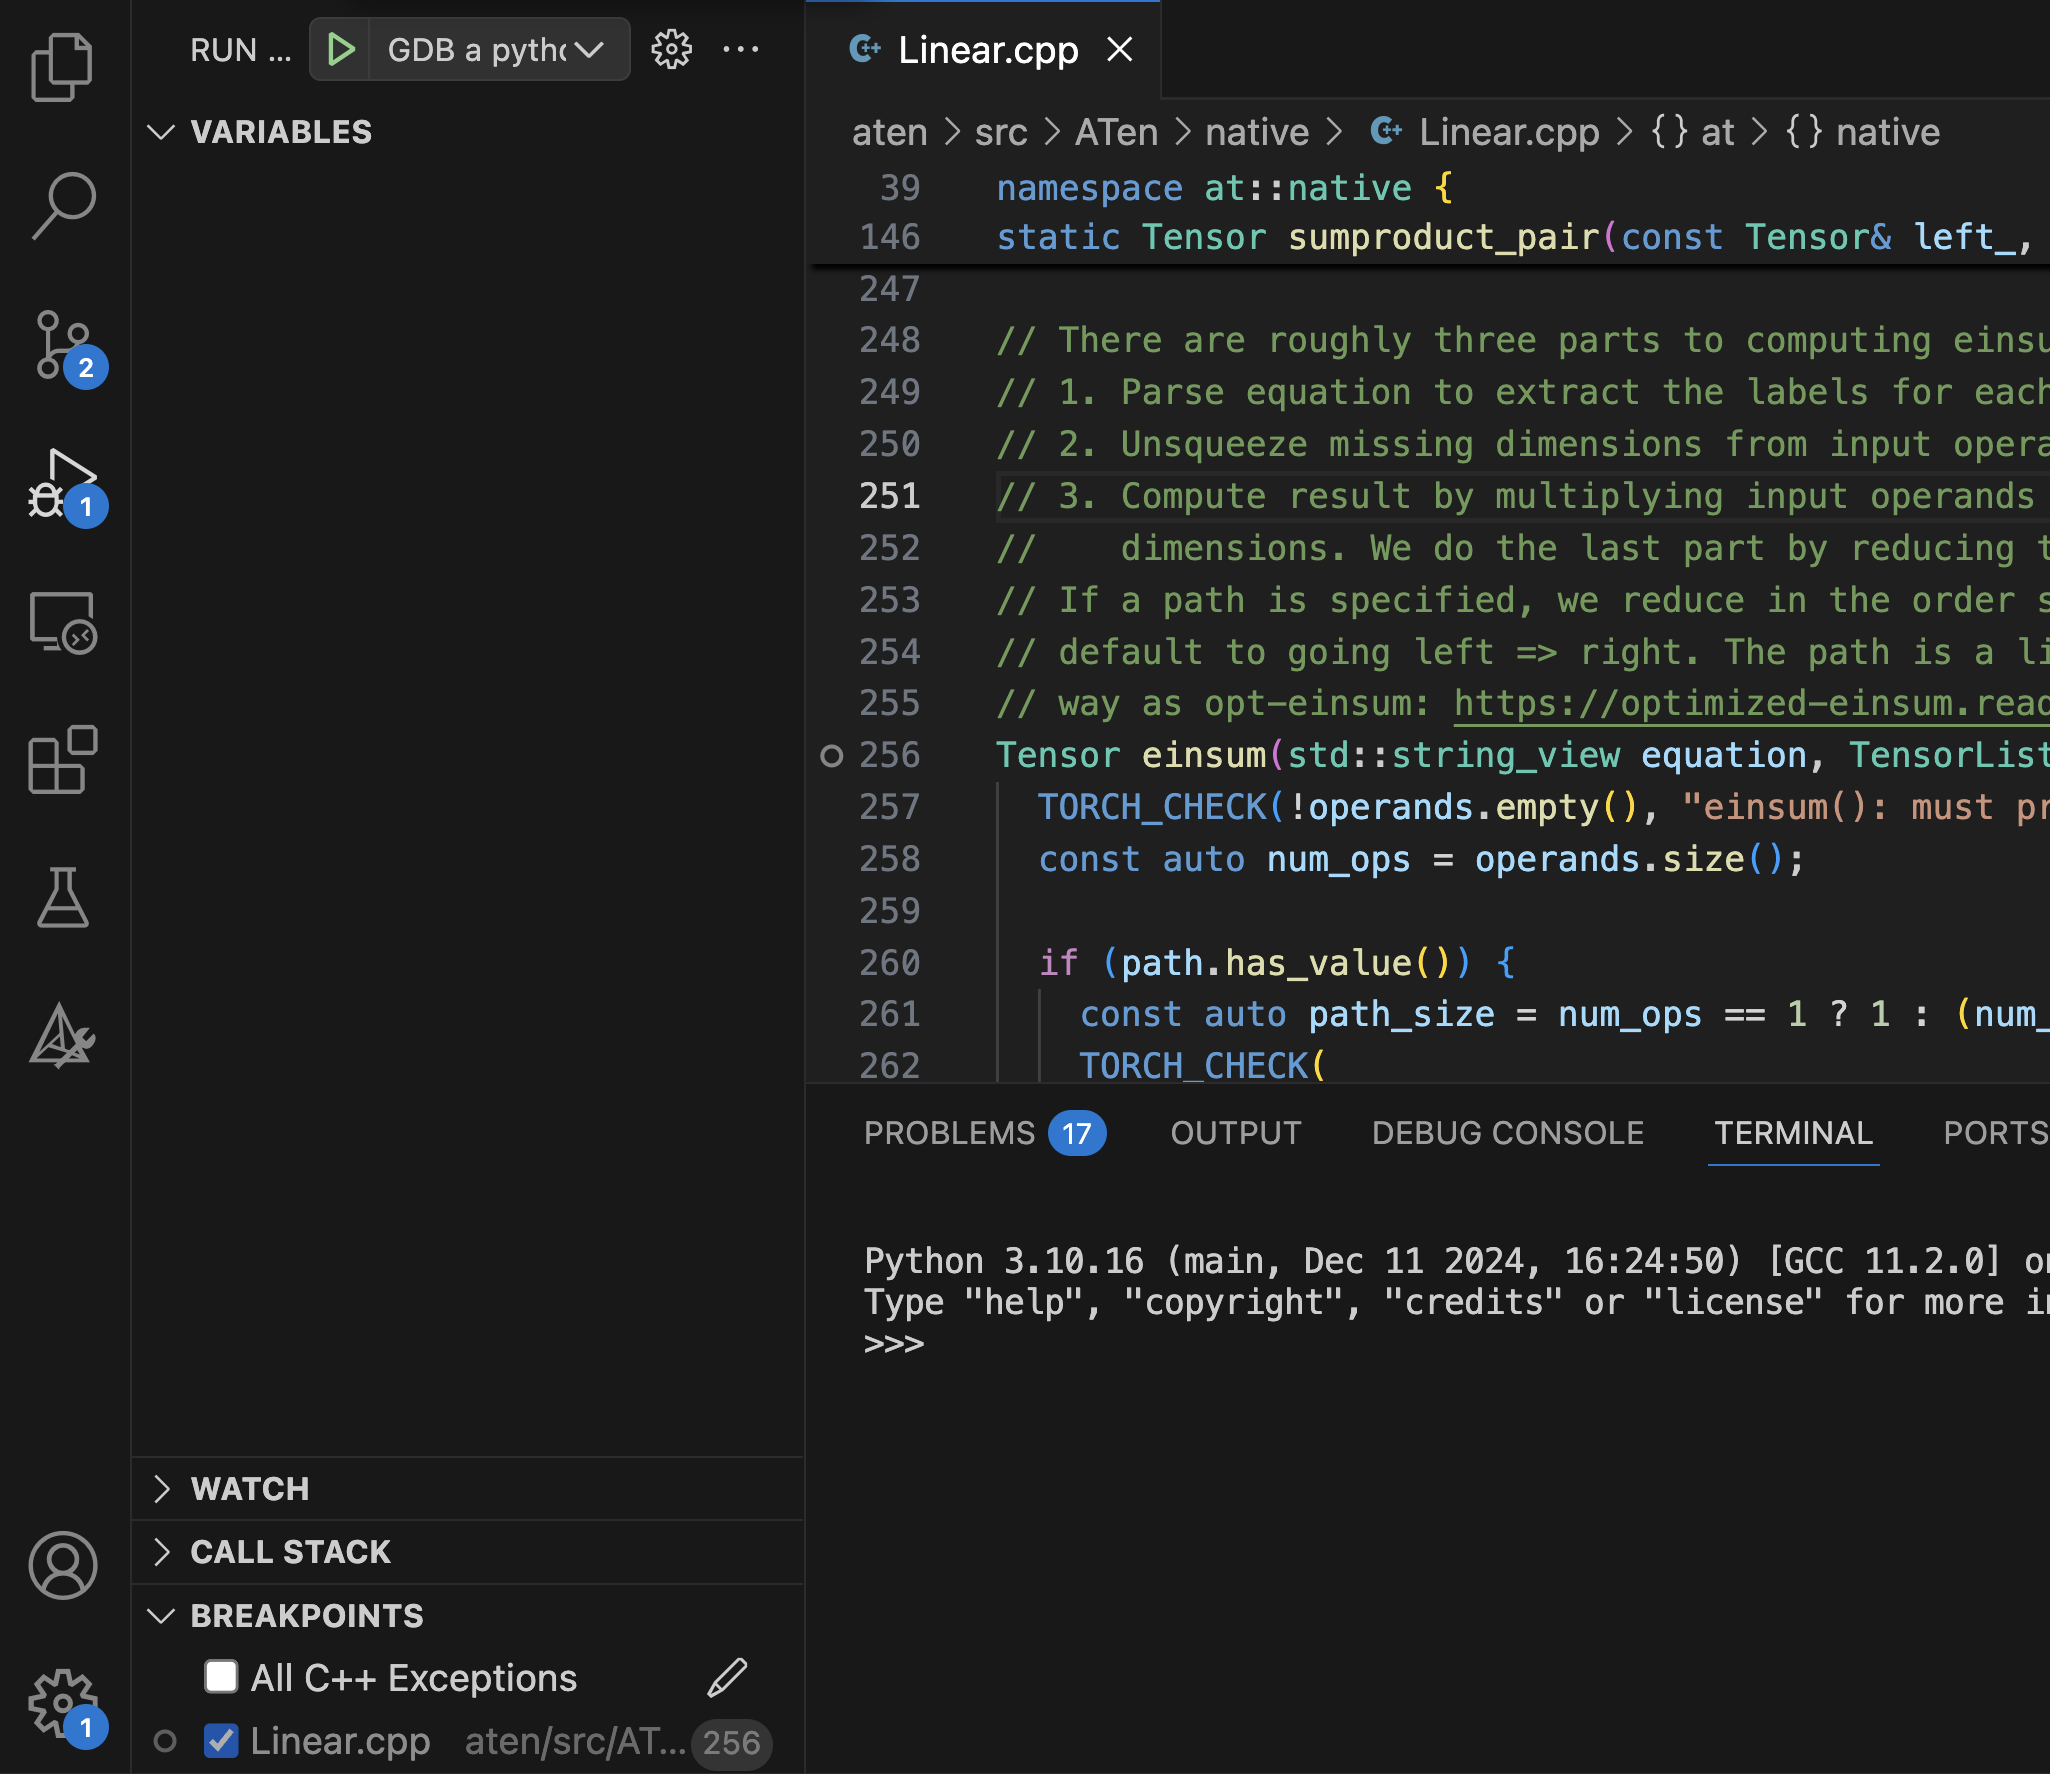2050x1774 pixels.
Task: Open the optimized-einsum link in comments
Action: [1750, 703]
